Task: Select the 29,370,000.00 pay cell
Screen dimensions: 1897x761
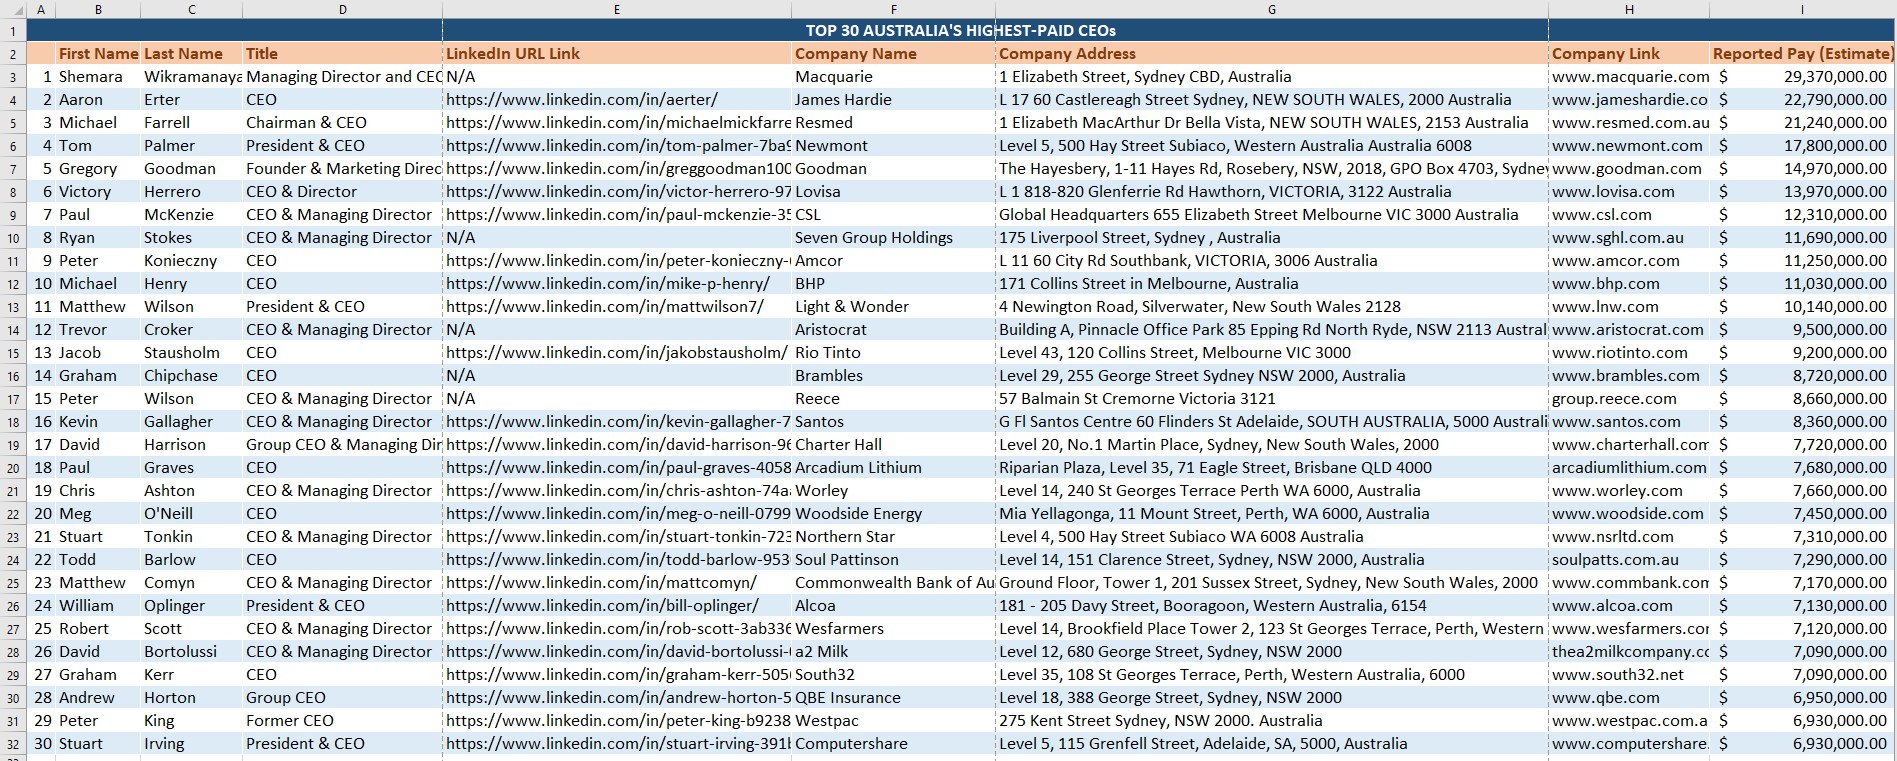Action: tap(1802, 77)
